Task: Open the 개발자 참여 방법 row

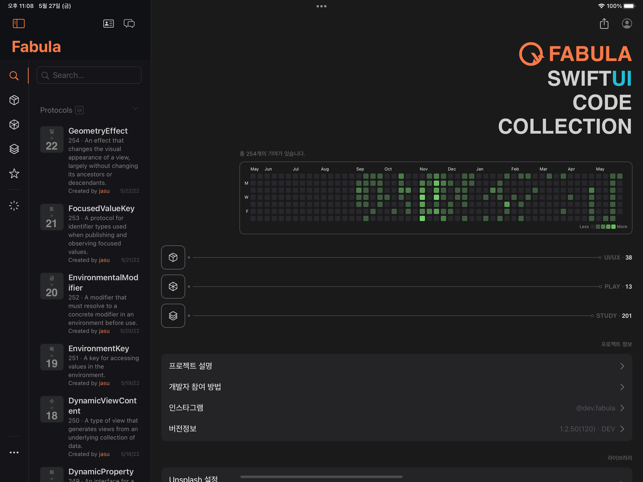Action: point(396,387)
